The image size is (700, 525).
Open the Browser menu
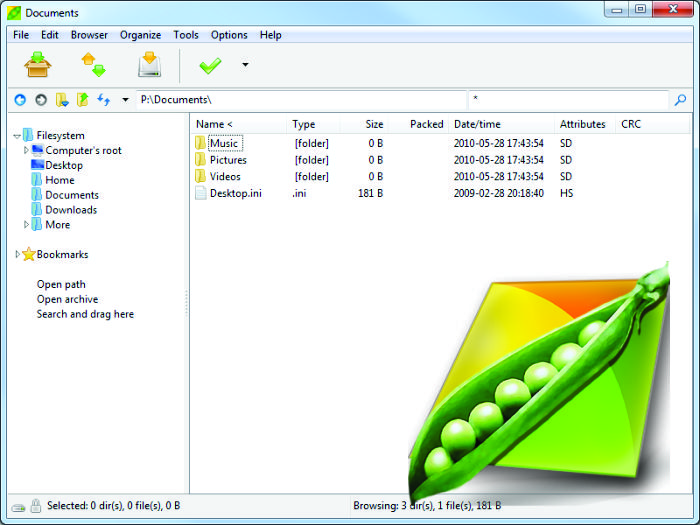click(x=89, y=35)
